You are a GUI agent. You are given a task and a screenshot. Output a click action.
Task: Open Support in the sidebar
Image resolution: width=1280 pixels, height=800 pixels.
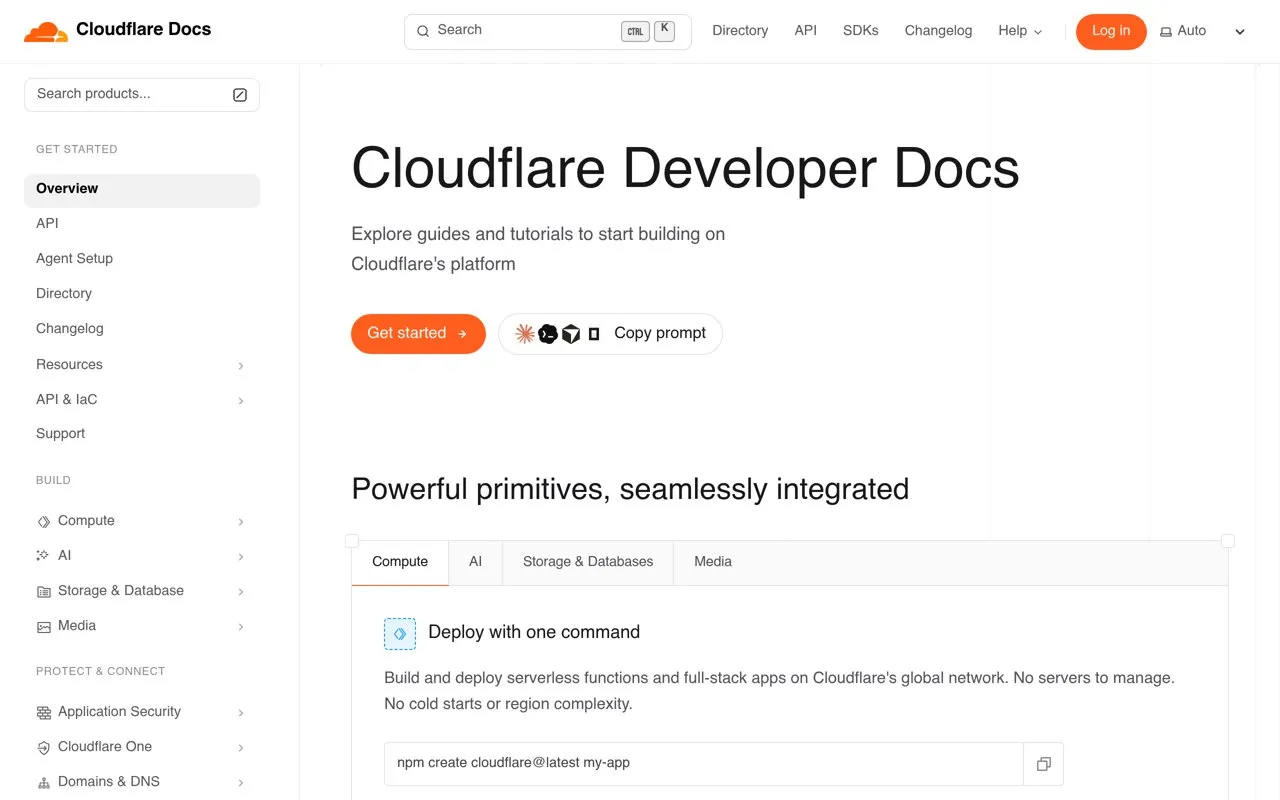tap(60, 434)
